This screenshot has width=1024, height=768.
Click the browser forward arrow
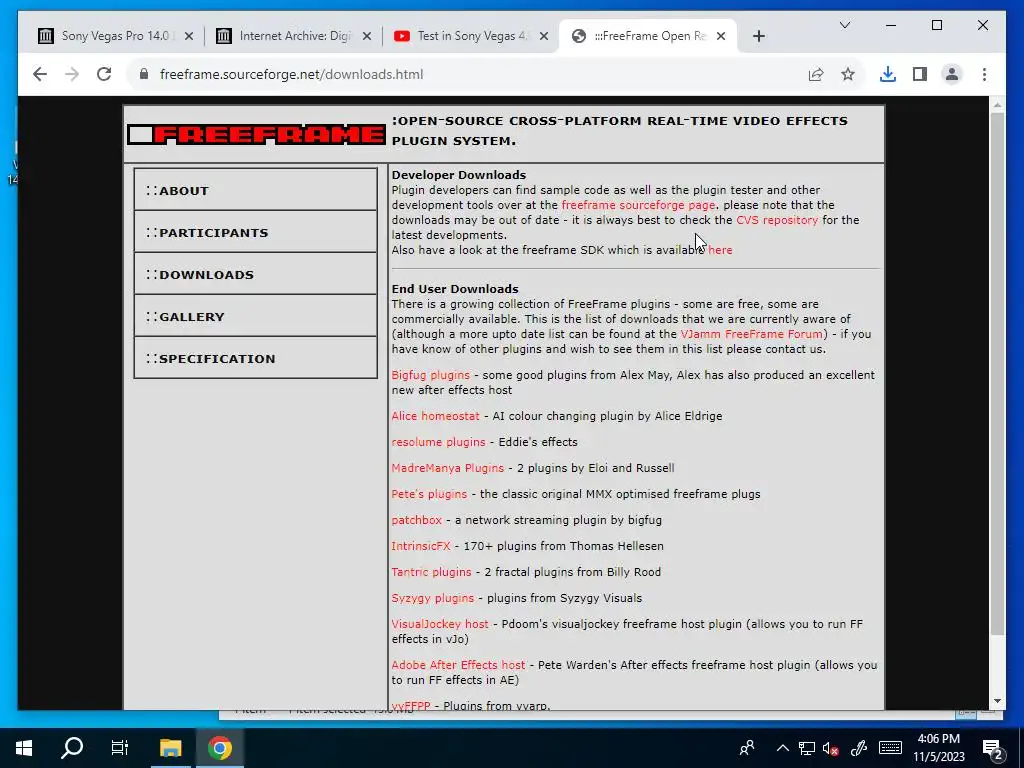(72, 74)
